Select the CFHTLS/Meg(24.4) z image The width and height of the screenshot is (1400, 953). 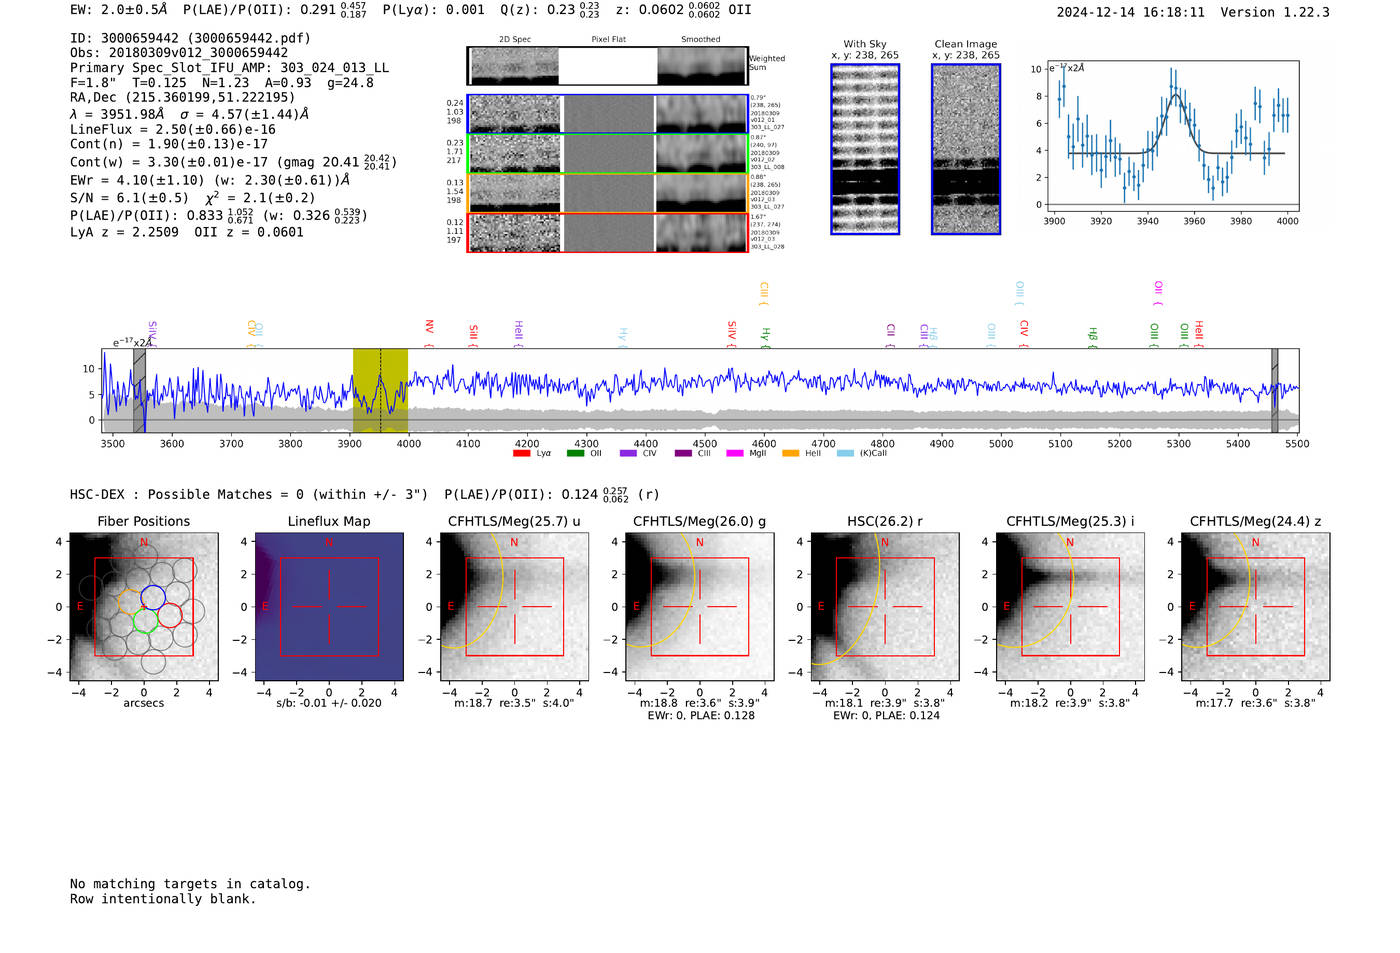[1256, 607]
